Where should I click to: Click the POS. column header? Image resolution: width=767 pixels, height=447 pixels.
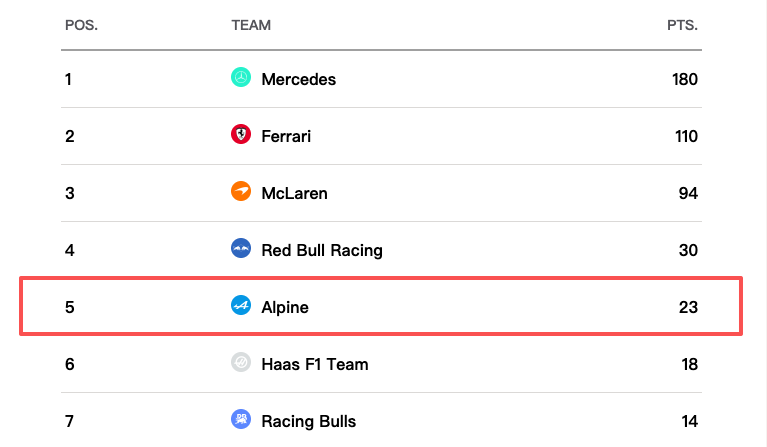[x=81, y=25]
